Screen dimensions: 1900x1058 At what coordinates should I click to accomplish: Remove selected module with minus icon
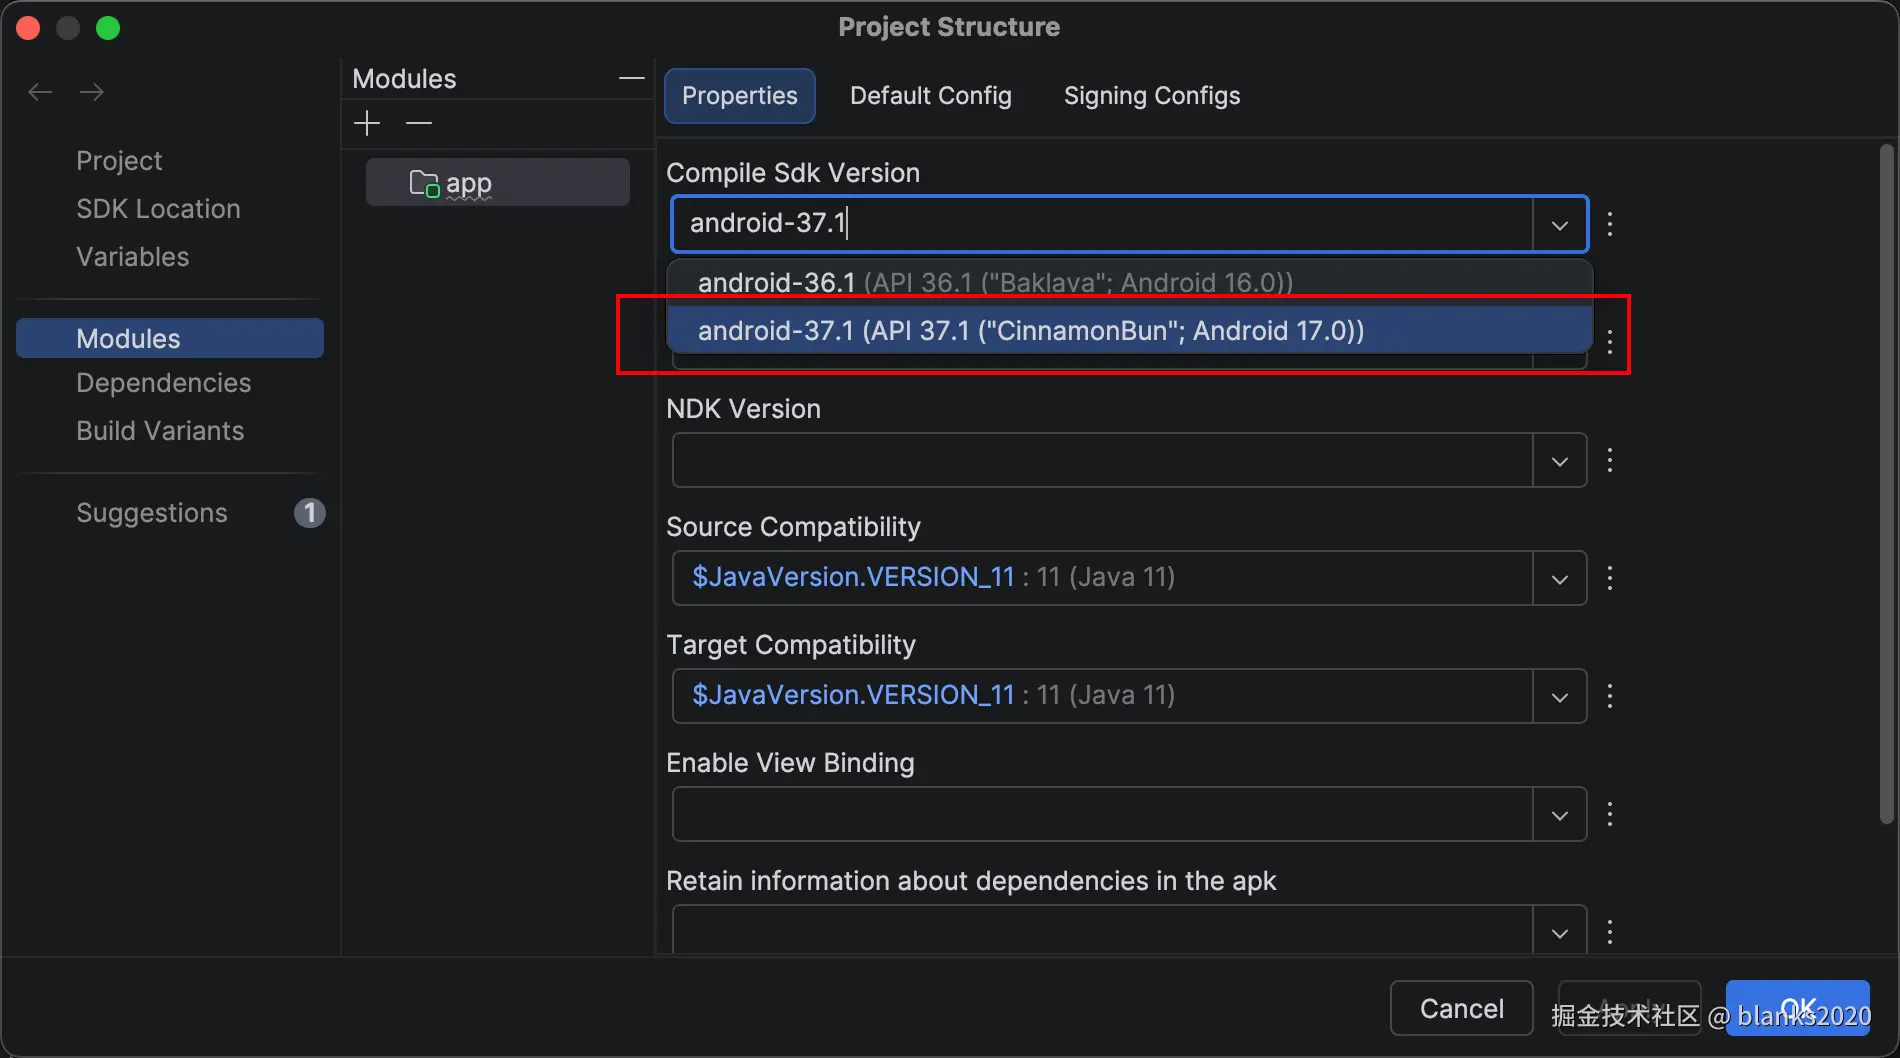coord(419,123)
